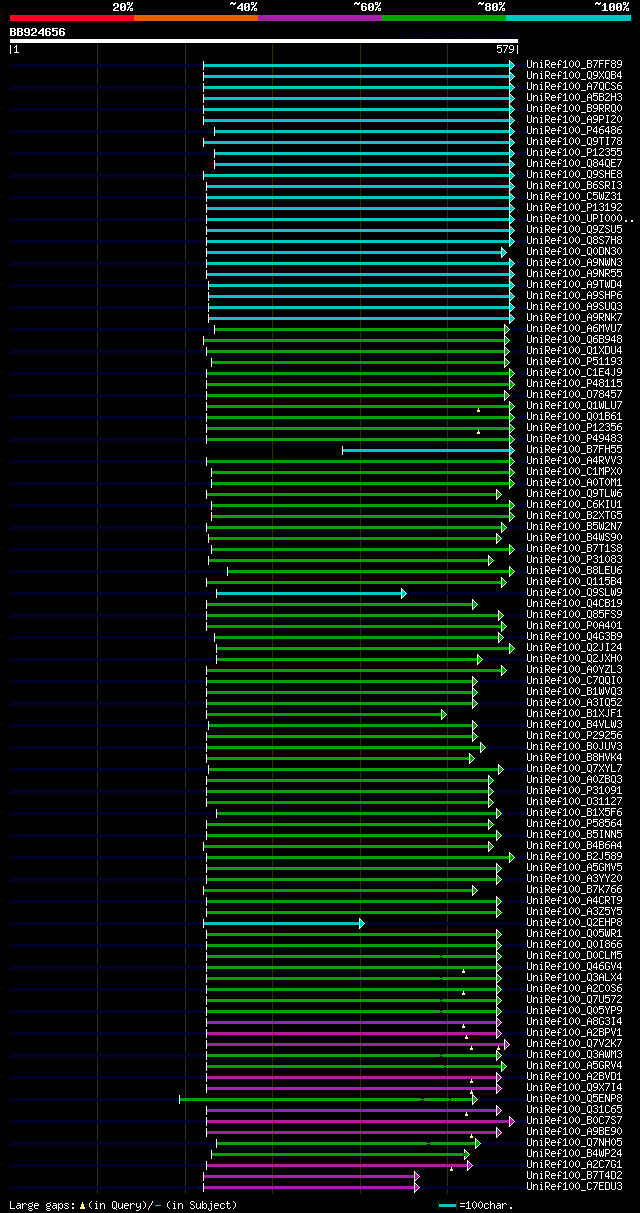The image size is (640, 1213).
Task: Open hit UniRef100_P12355
Action: point(574,153)
